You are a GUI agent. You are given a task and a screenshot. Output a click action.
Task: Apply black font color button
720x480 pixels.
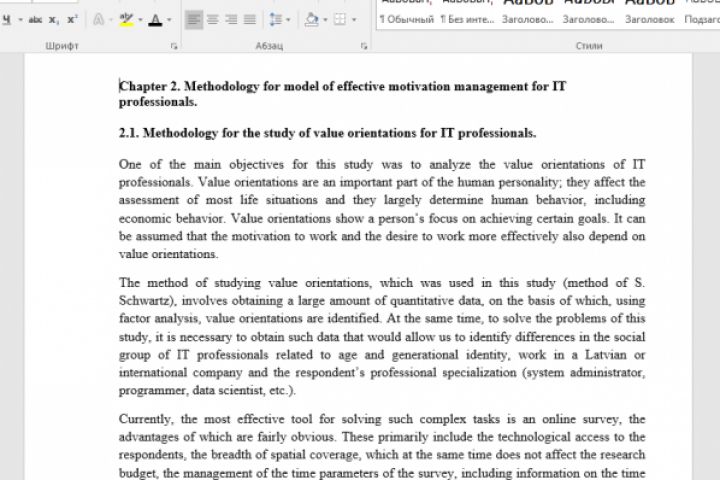pyautogui.click(x=155, y=20)
